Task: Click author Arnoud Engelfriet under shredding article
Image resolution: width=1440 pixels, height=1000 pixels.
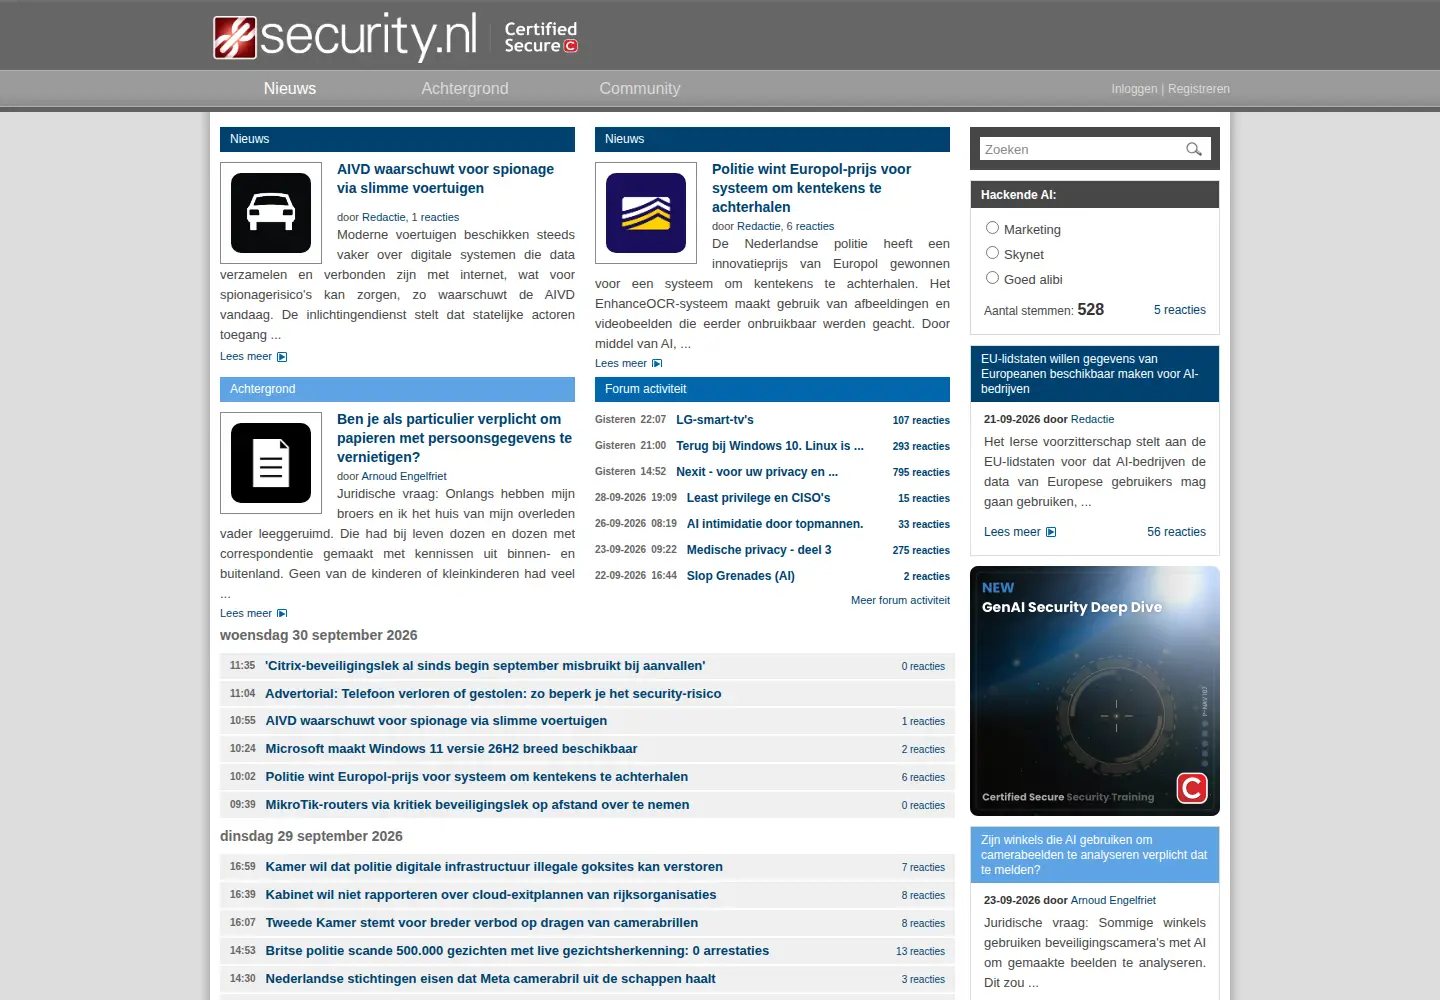Action: pos(404,477)
